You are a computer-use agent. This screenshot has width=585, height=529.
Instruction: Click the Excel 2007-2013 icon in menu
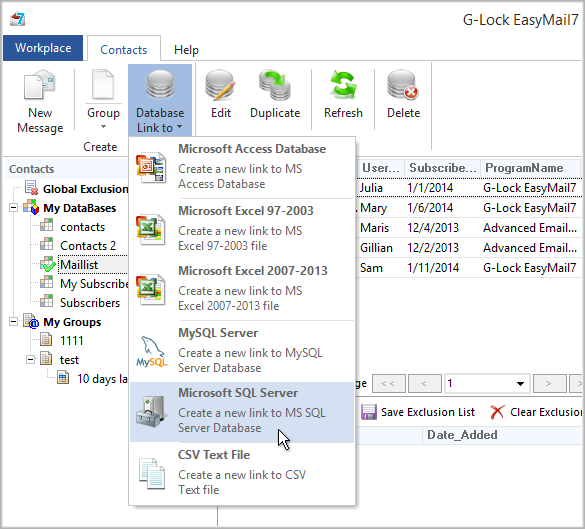(151, 289)
